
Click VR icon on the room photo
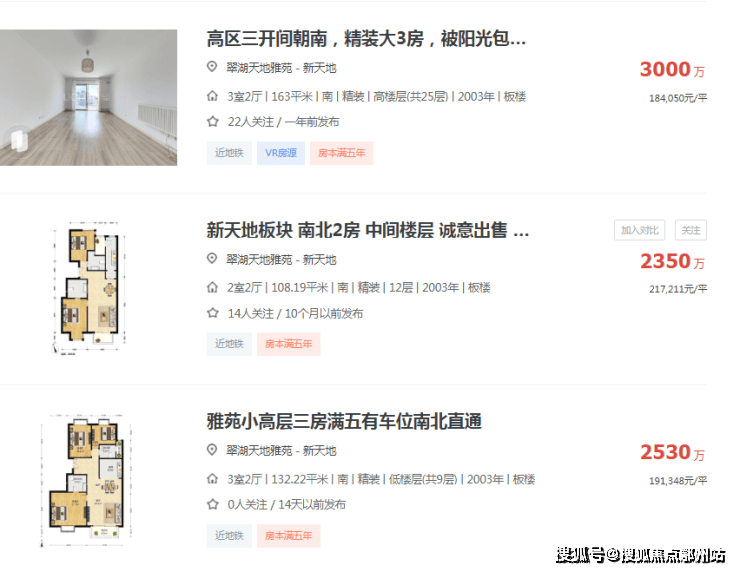pyautogui.click(x=18, y=140)
